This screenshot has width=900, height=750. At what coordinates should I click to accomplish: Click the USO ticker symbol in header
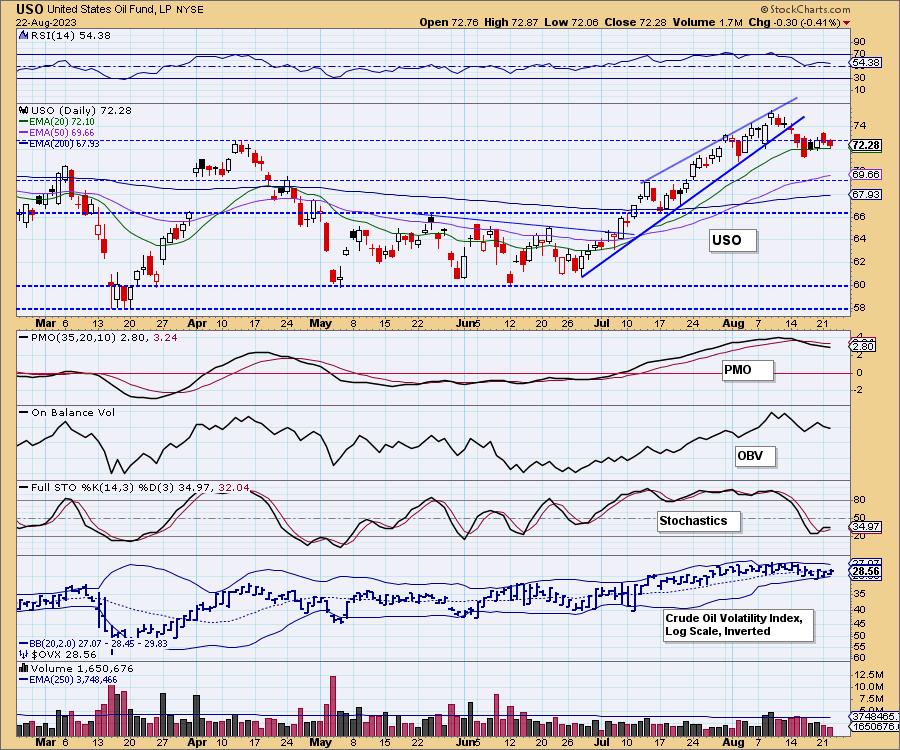[29, 9]
